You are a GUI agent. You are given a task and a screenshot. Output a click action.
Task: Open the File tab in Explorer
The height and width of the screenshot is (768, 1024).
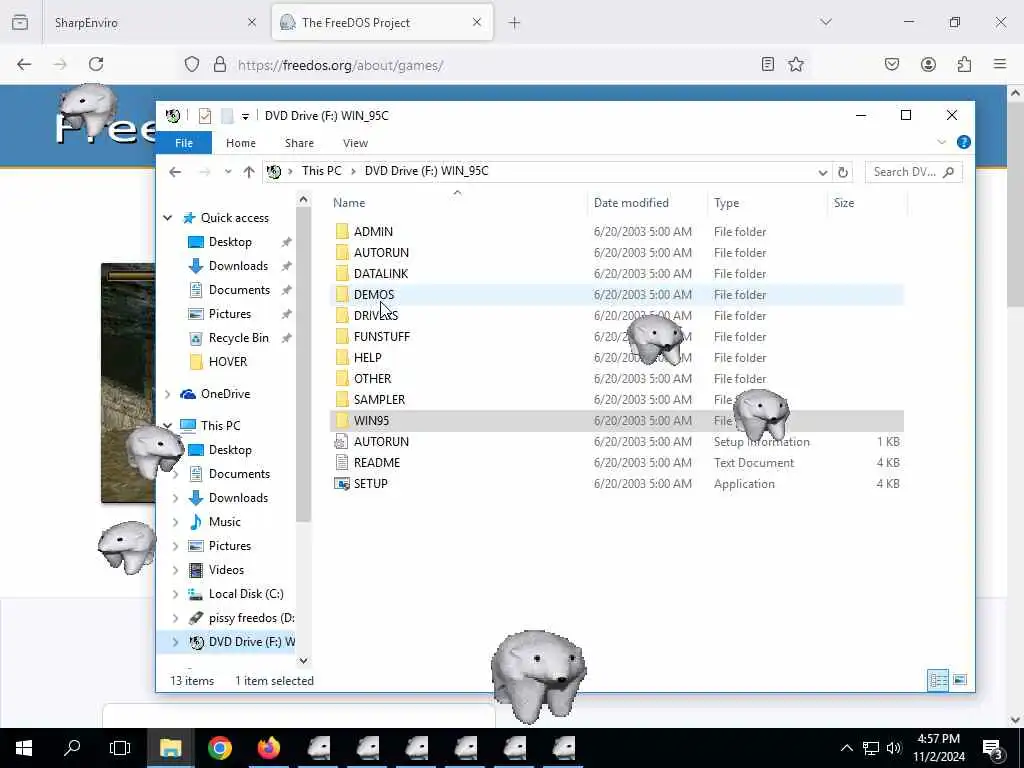point(184,143)
